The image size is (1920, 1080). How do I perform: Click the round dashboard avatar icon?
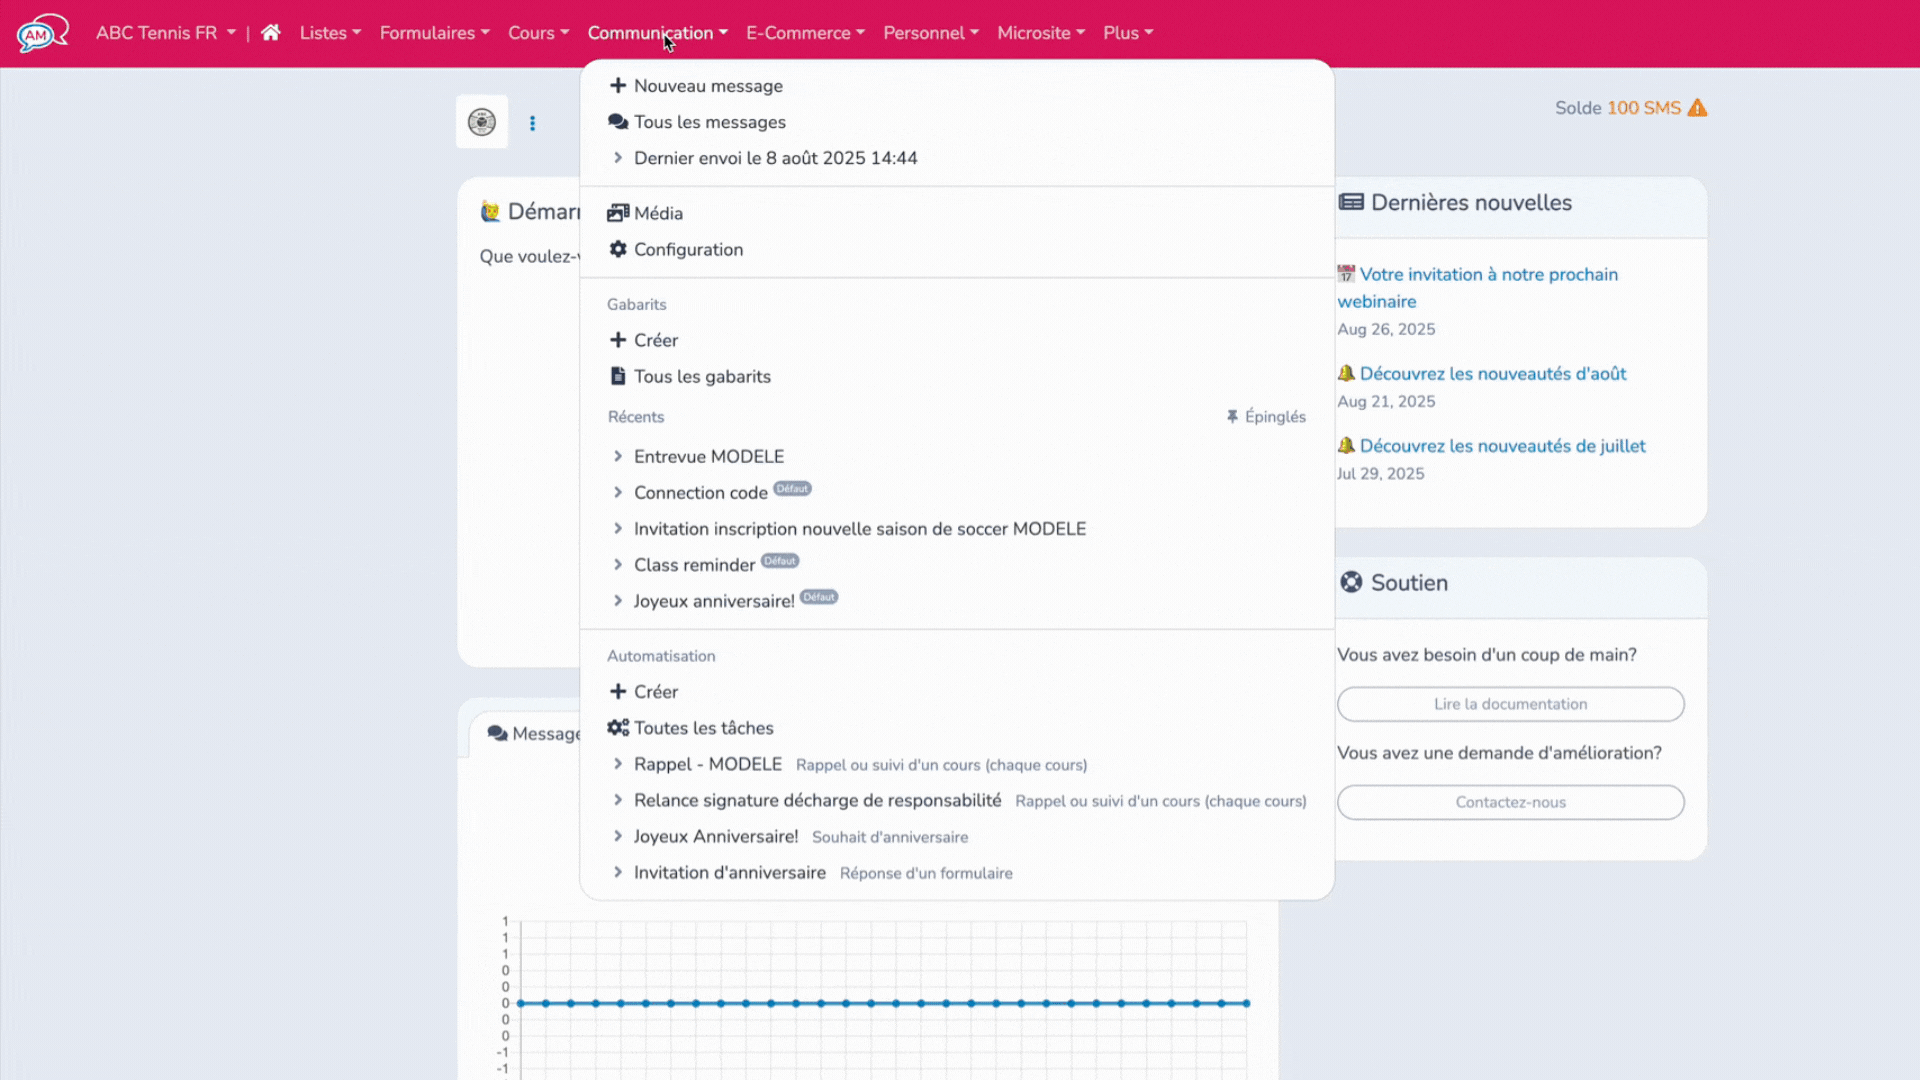pyautogui.click(x=482, y=122)
